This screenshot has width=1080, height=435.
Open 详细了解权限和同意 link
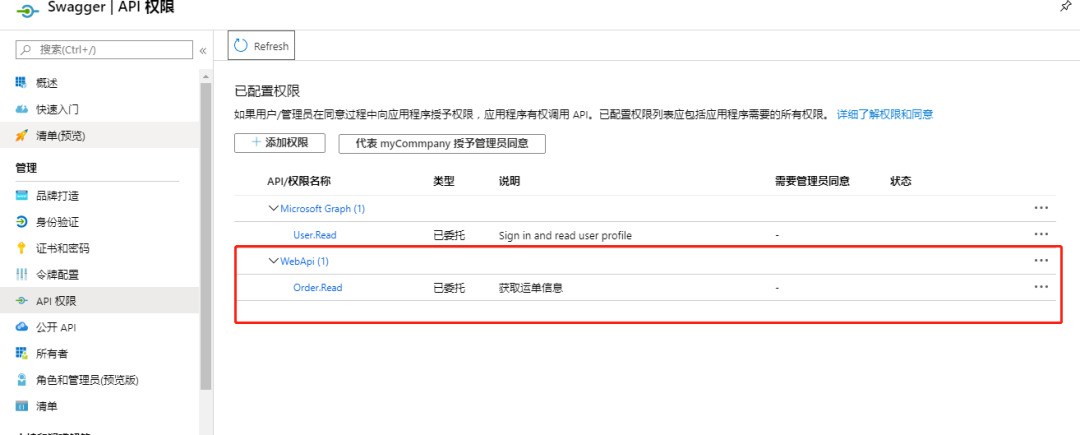(885, 114)
